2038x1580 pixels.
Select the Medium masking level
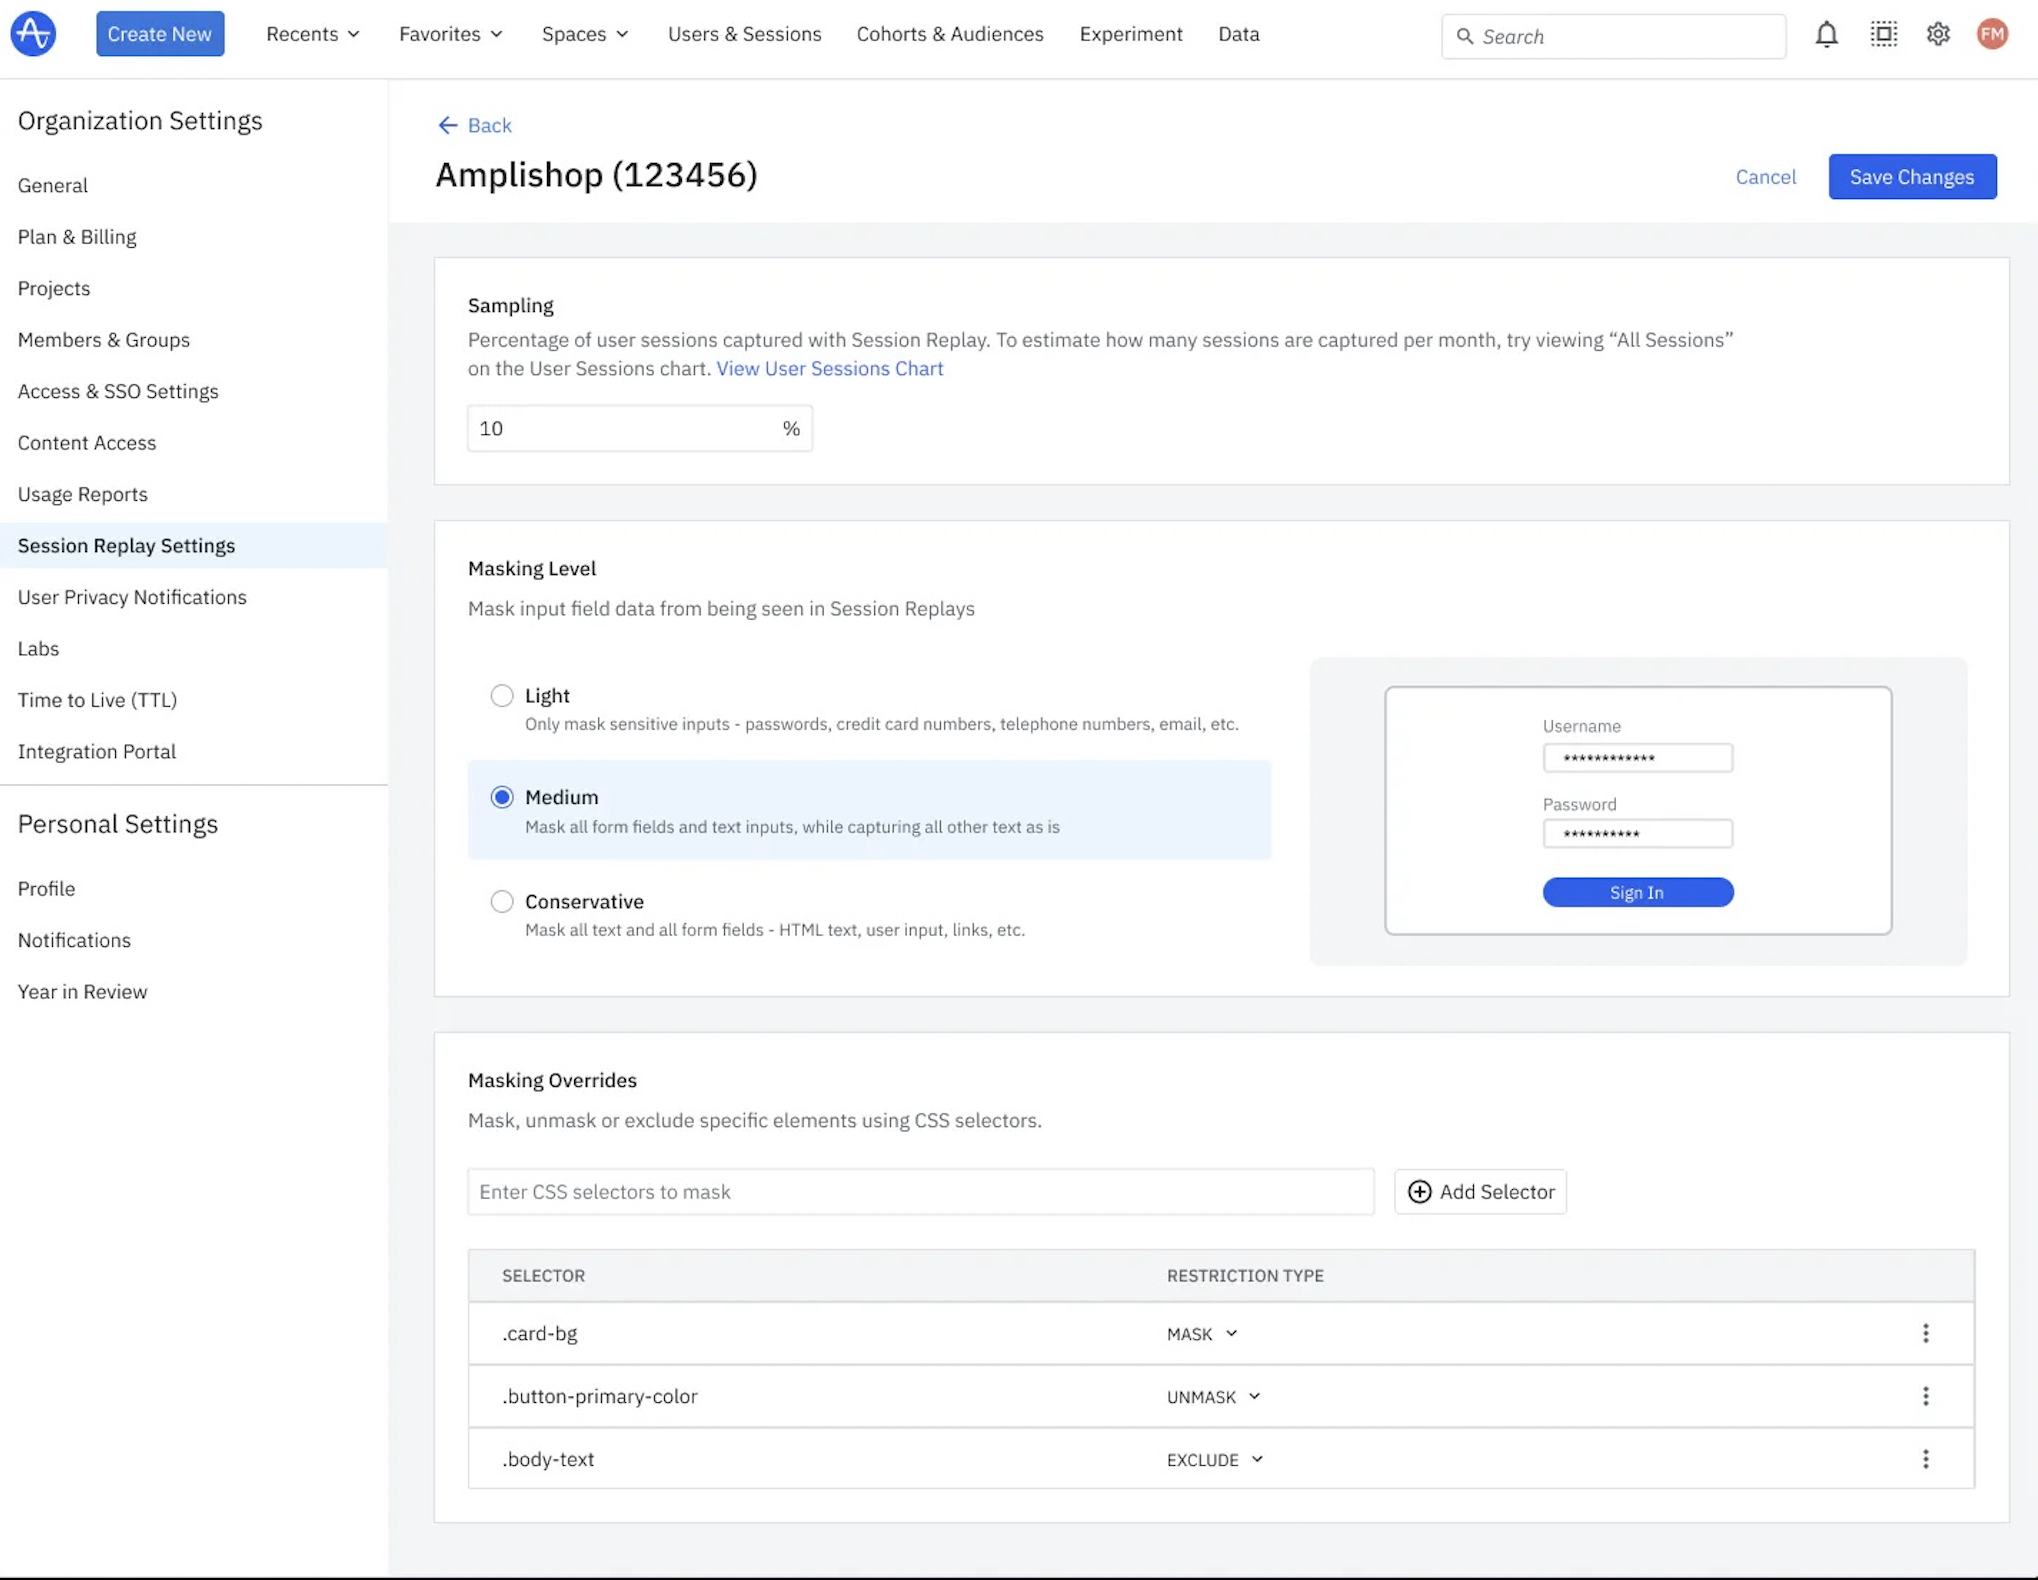pos(502,797)
